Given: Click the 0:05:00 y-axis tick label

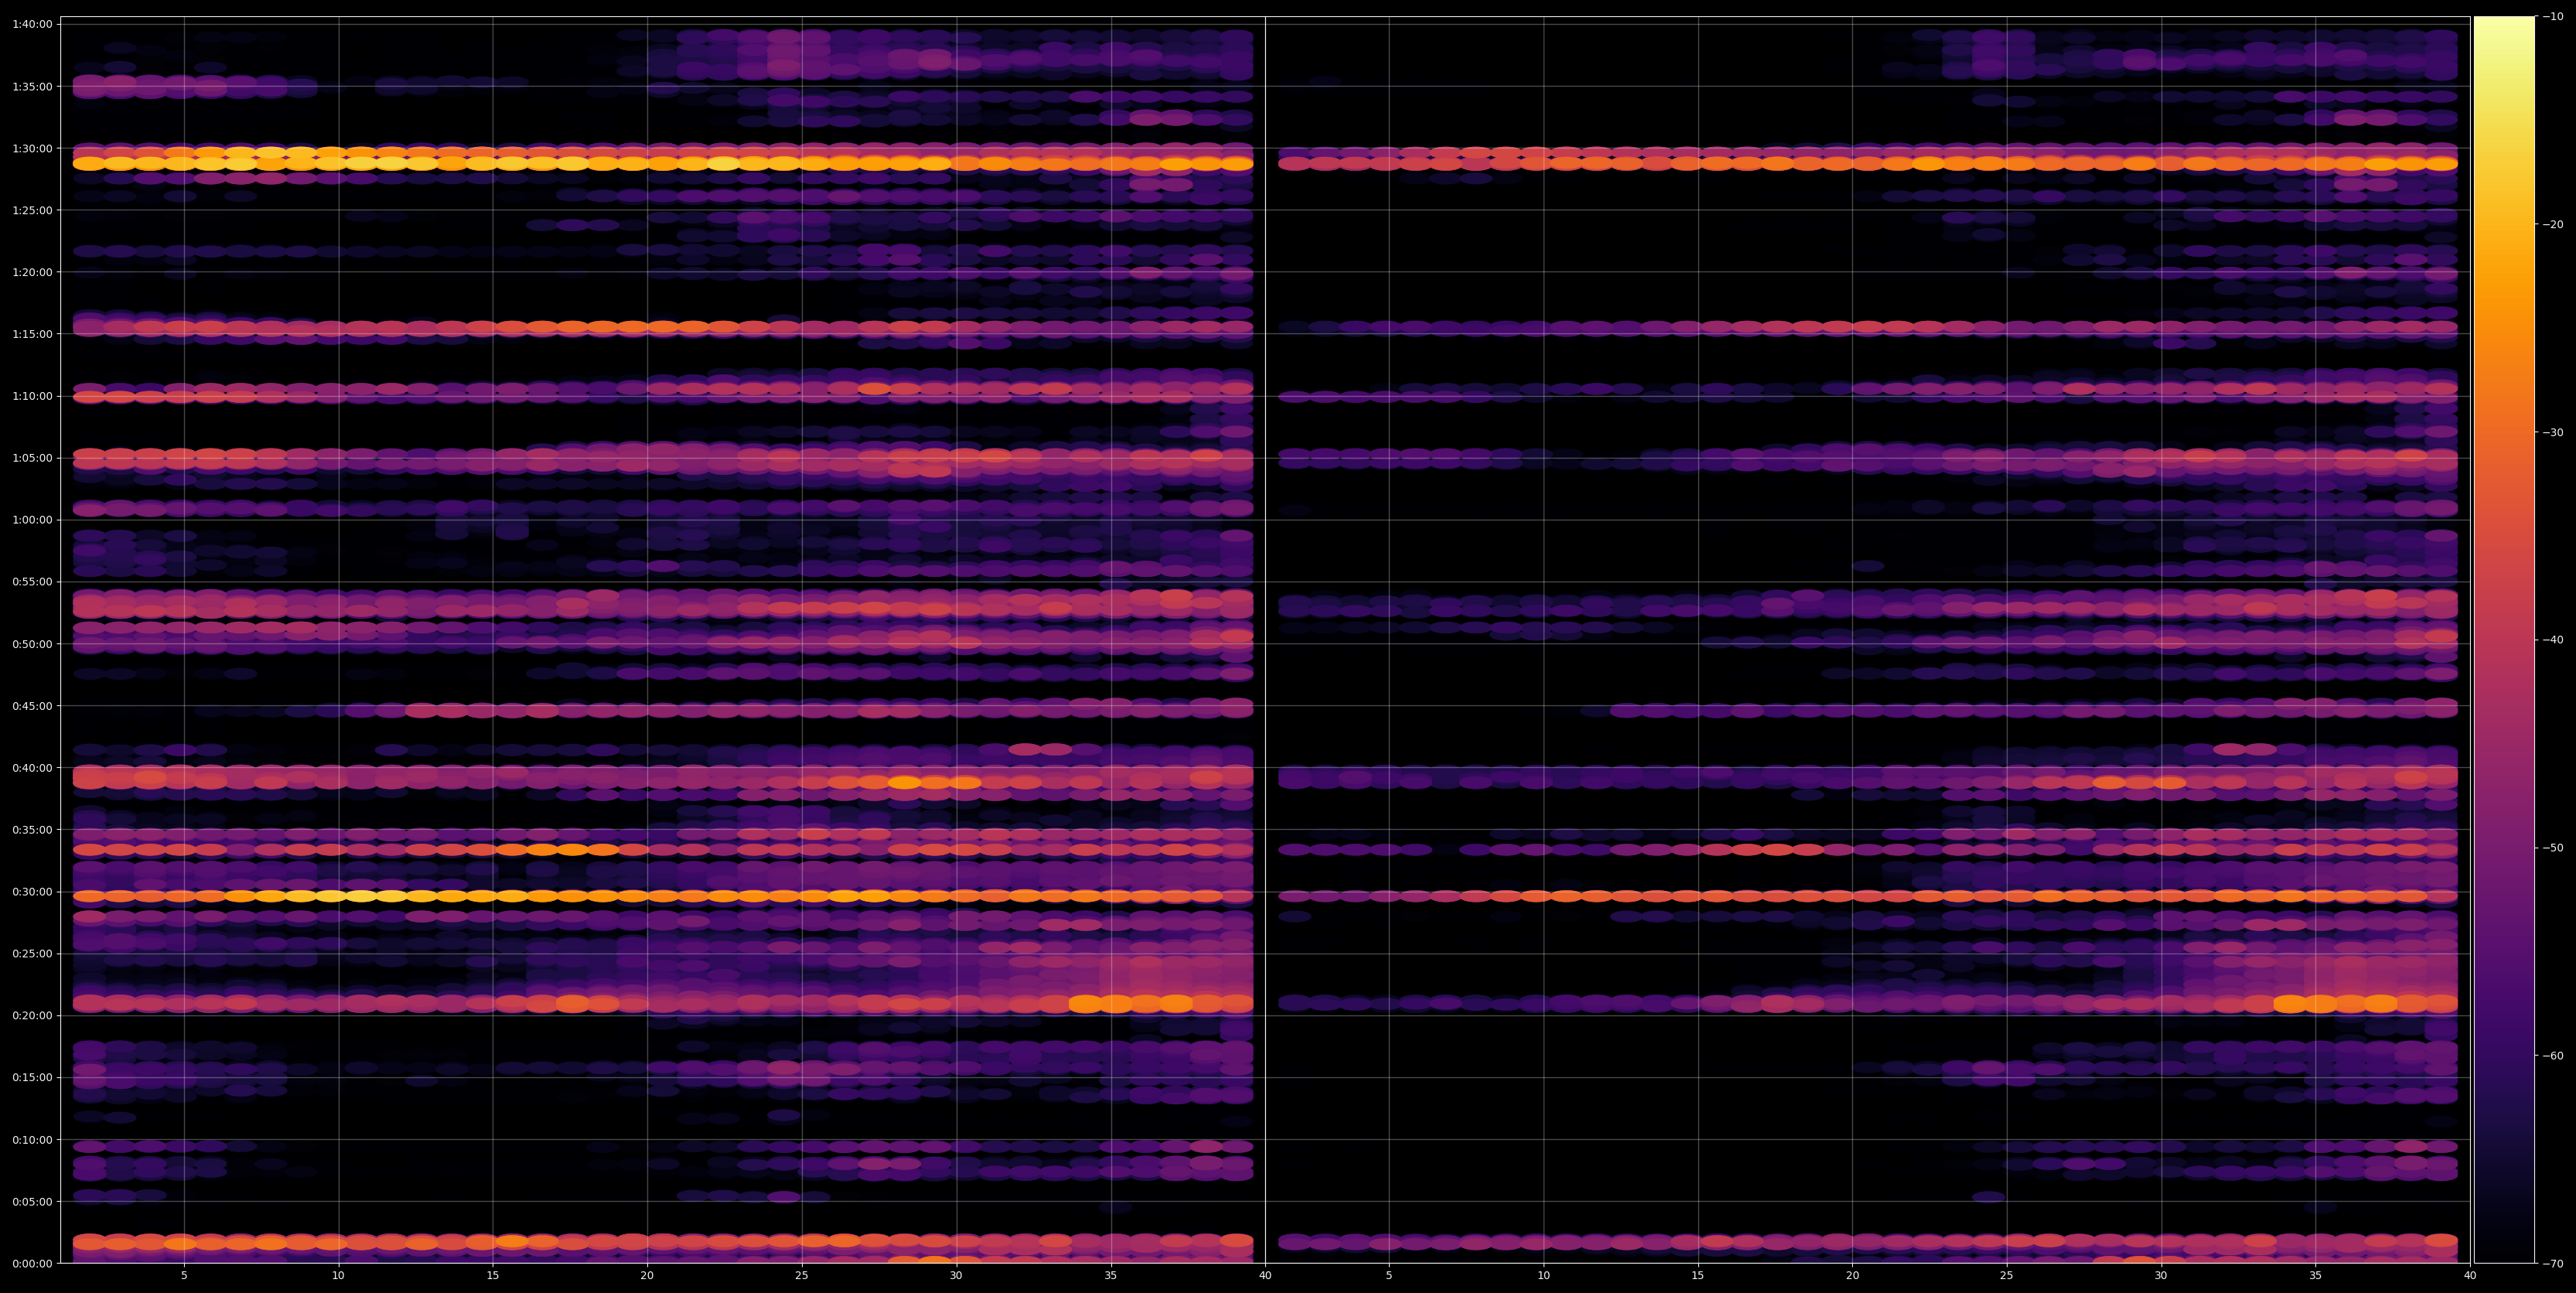Looking at the screenshot, I should tap(32, 1202).
